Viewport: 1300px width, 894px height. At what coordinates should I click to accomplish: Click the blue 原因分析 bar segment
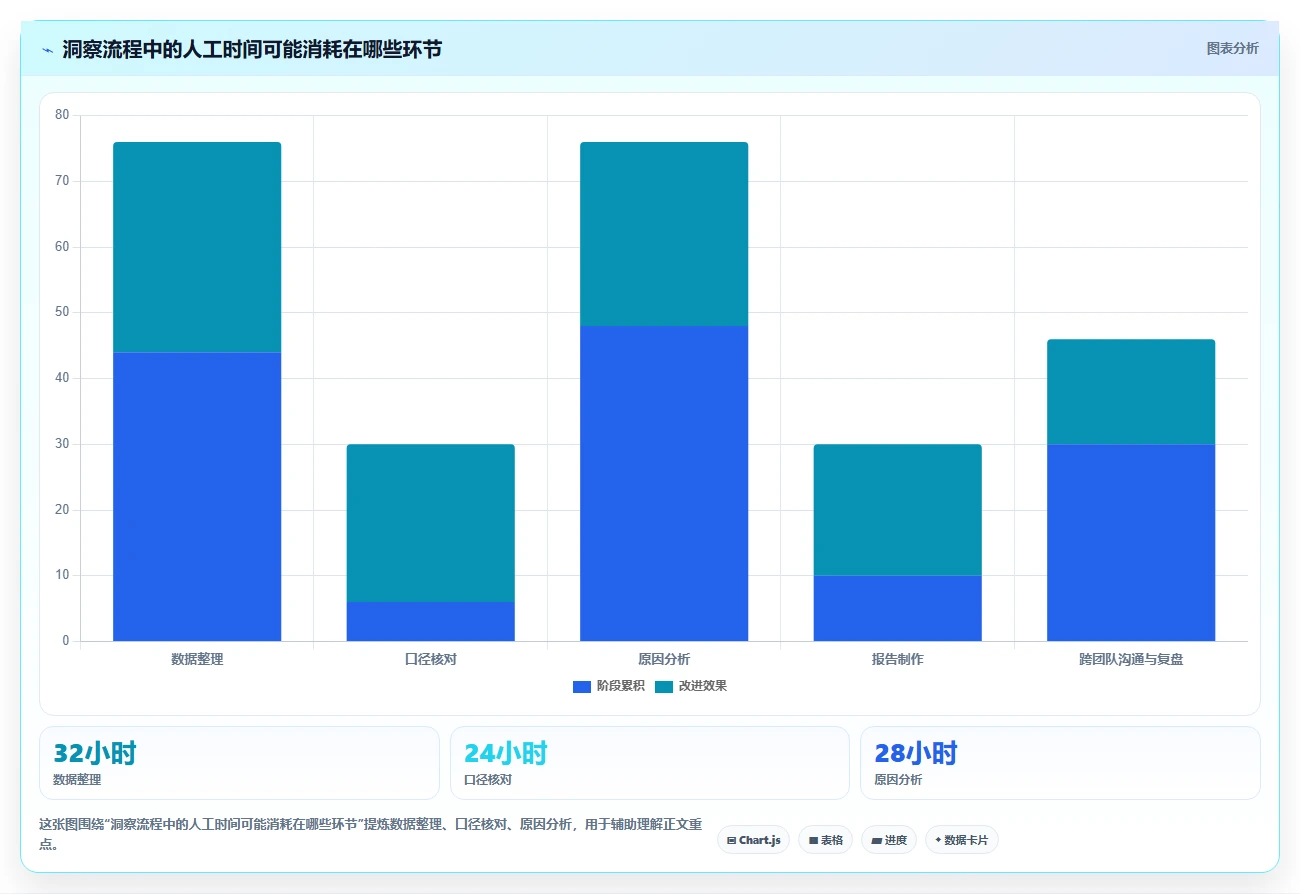click(664, 483)
